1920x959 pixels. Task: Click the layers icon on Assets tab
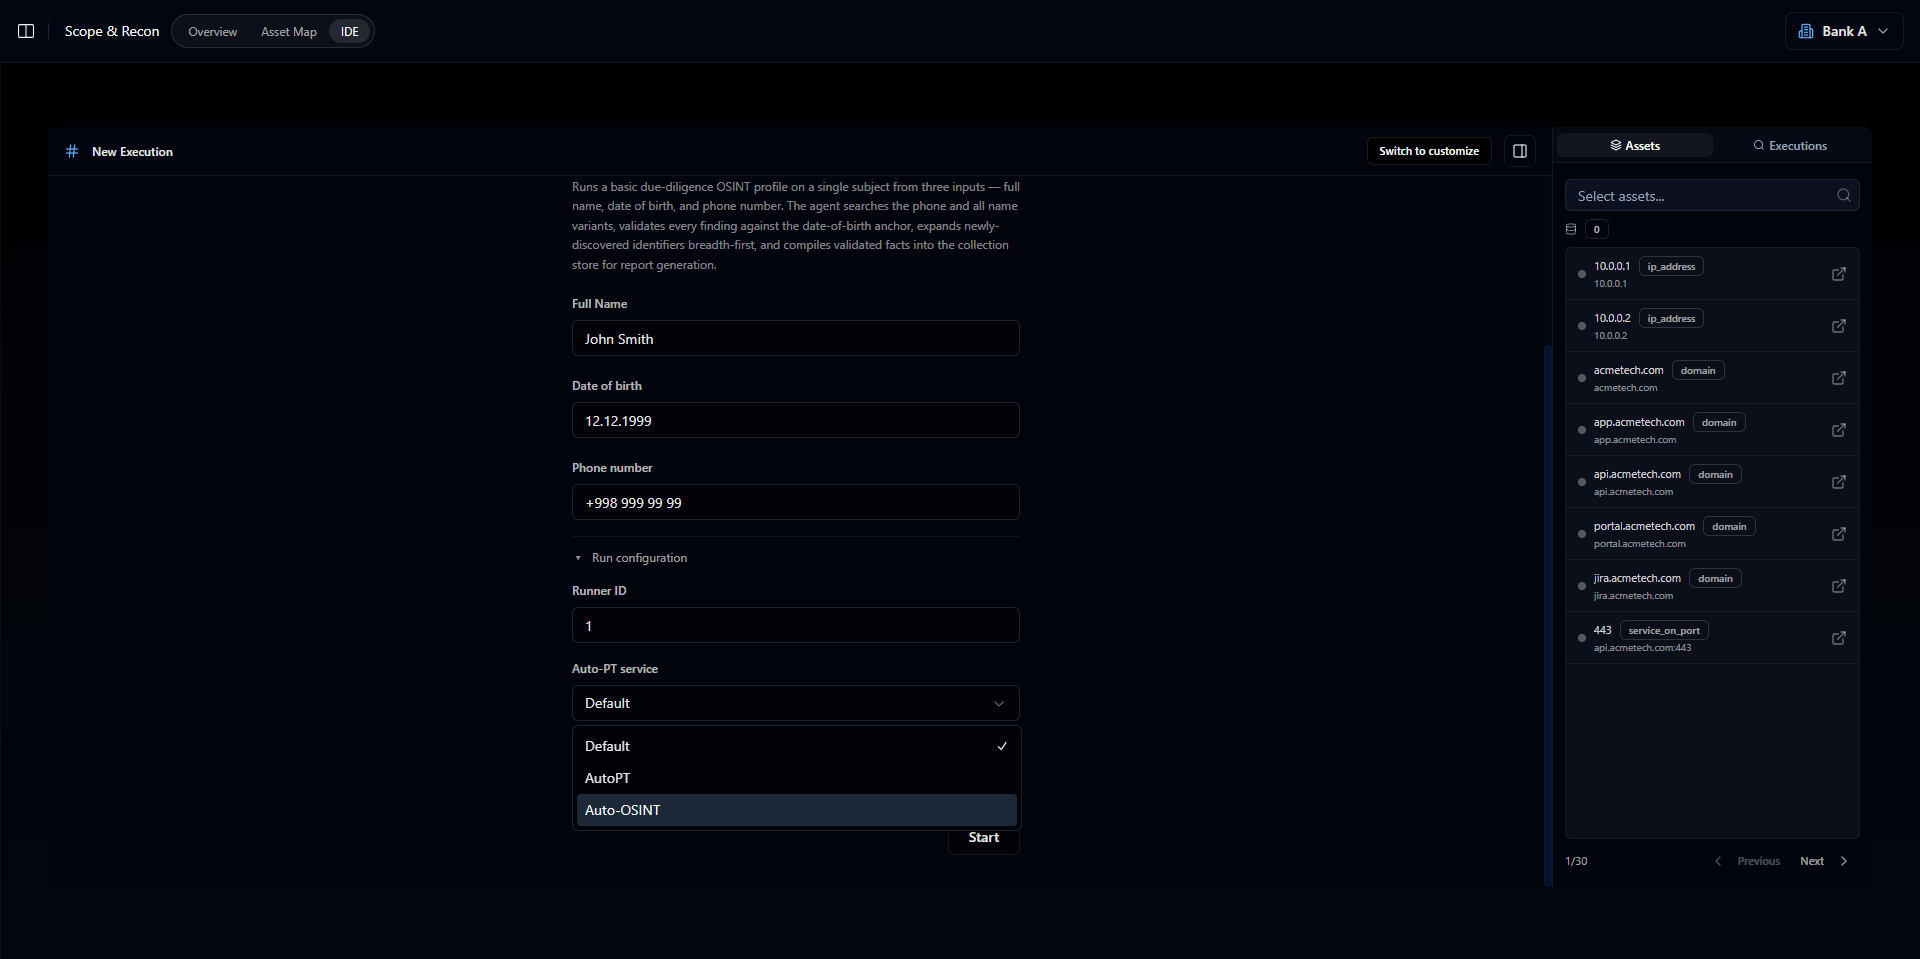1616,145
